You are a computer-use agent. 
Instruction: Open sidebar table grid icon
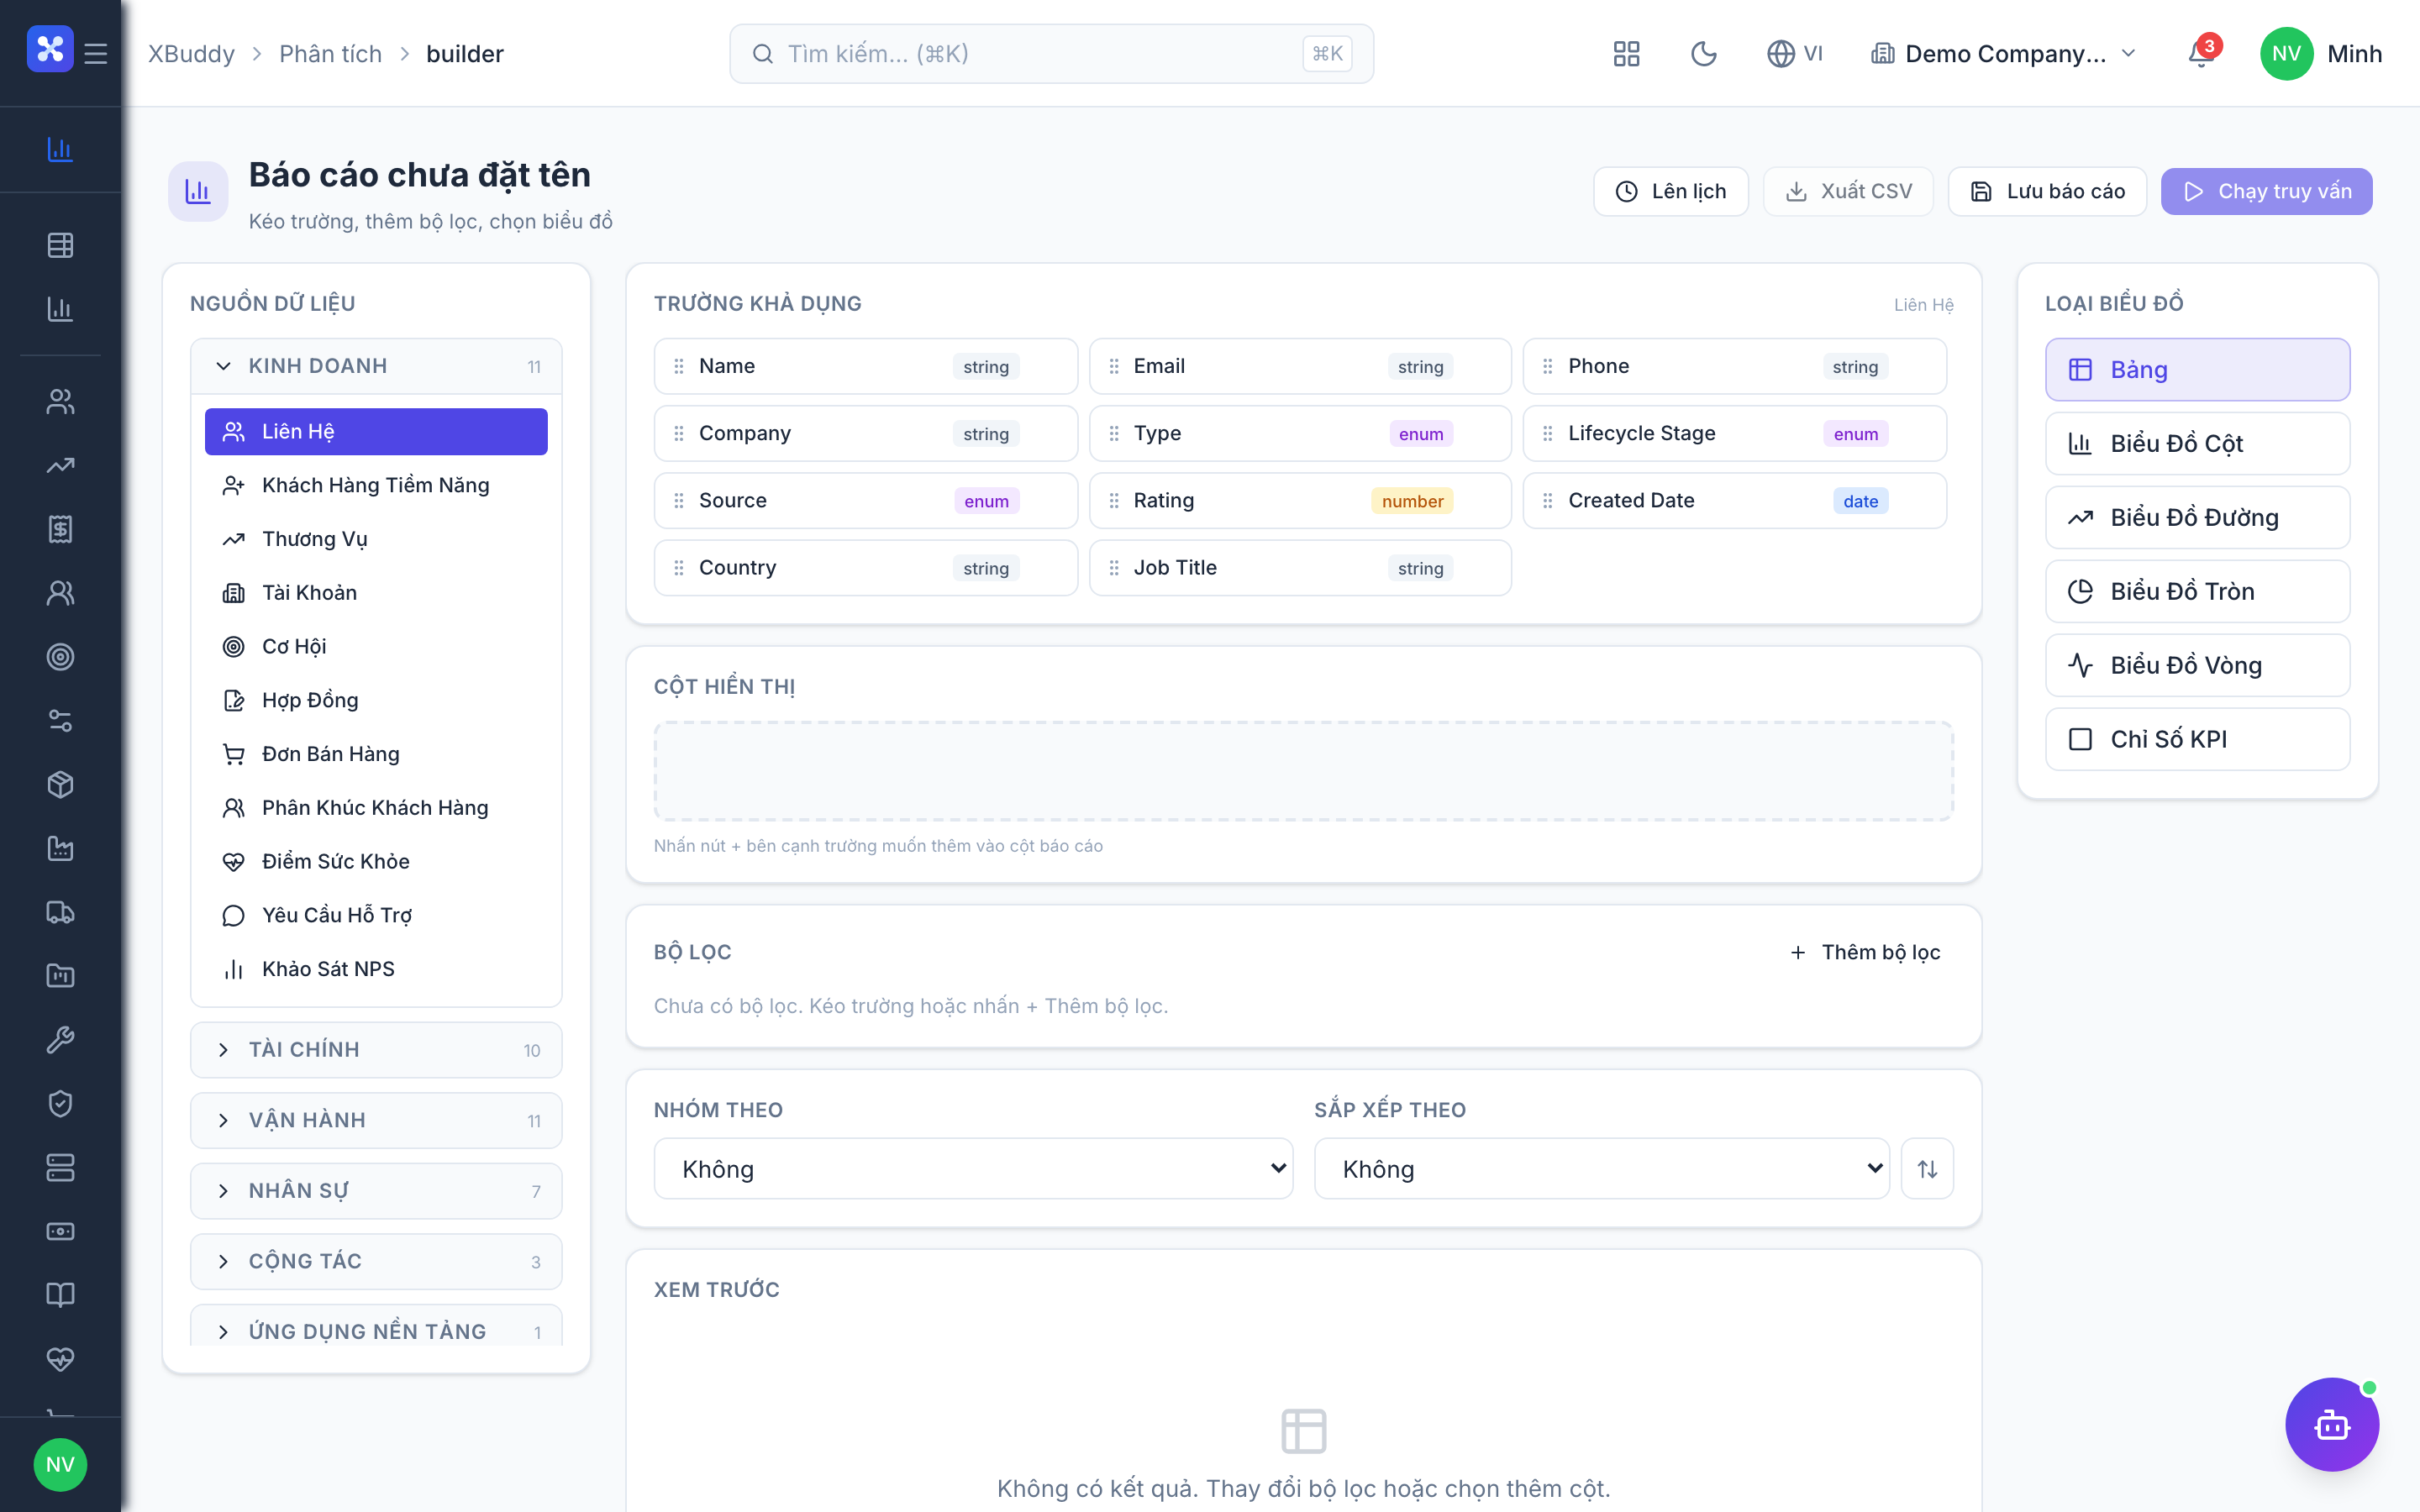pos(60,245)
